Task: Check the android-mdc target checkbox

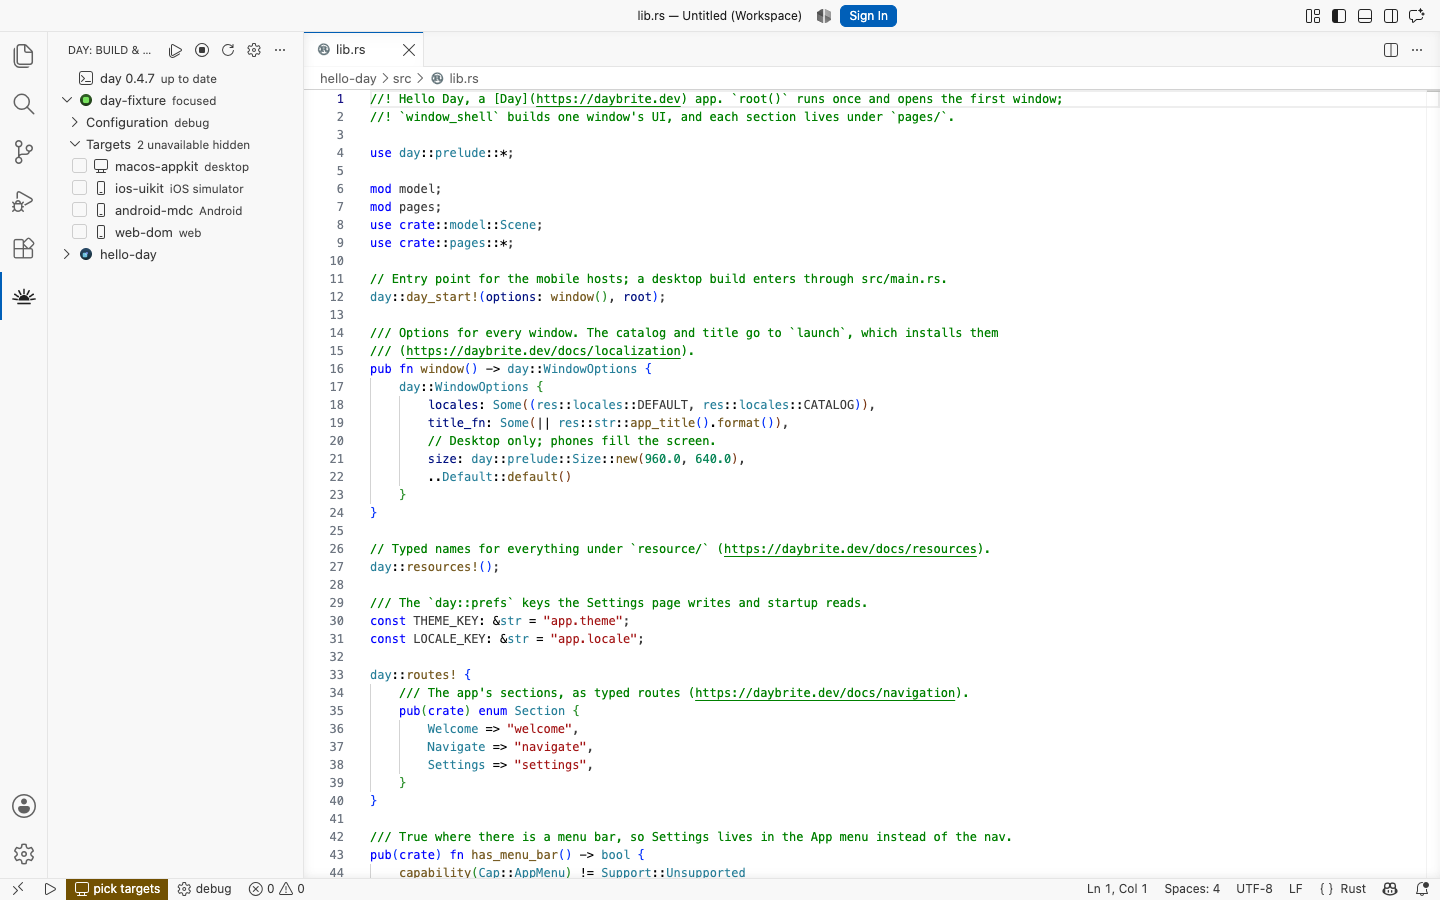Action: point(80,210)
